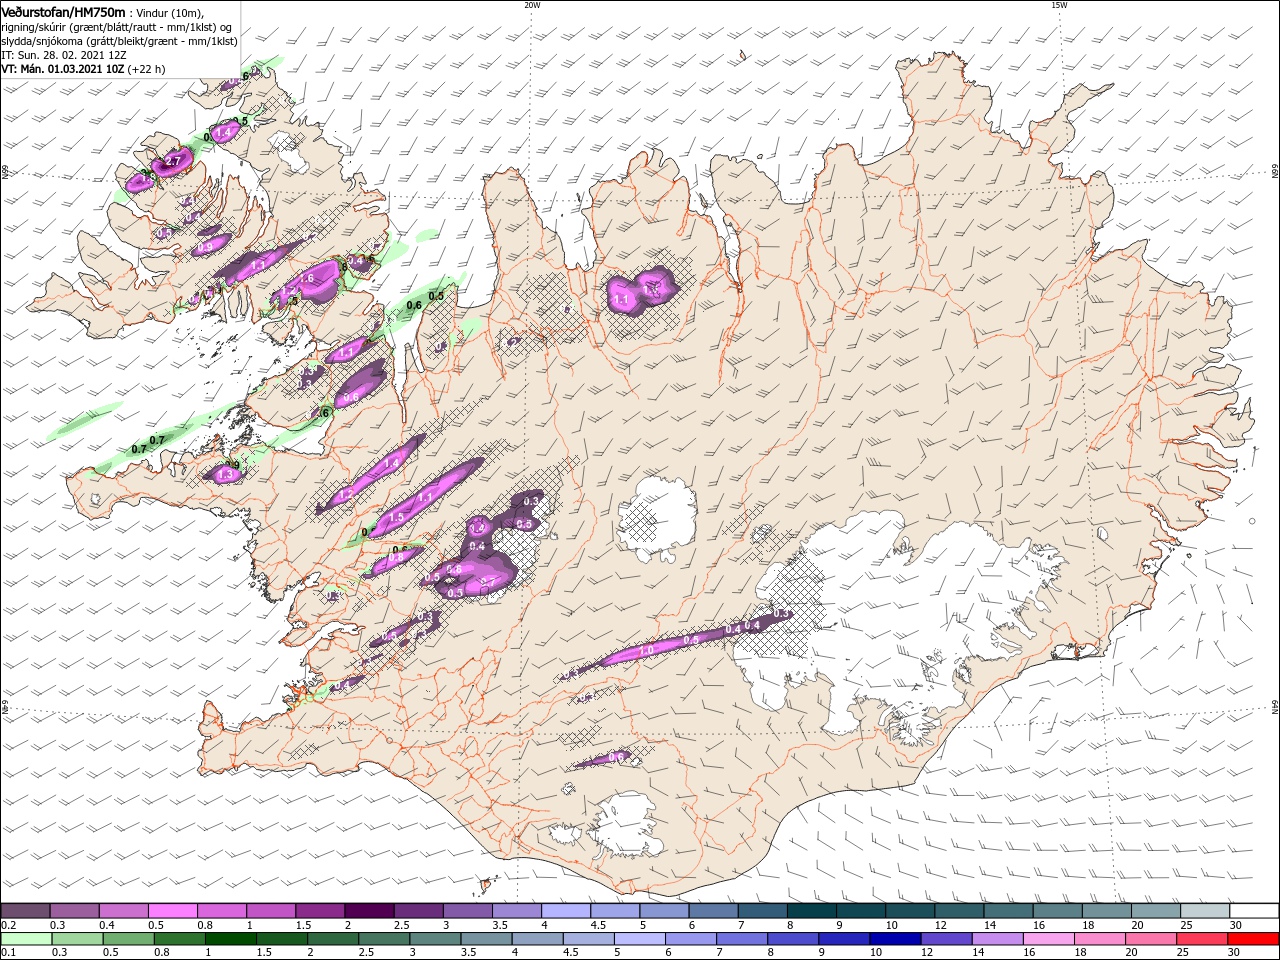Pick snow scale swatch between 1 and 1.5
The image size is (1280, 960).
click(x=271, y=911)
